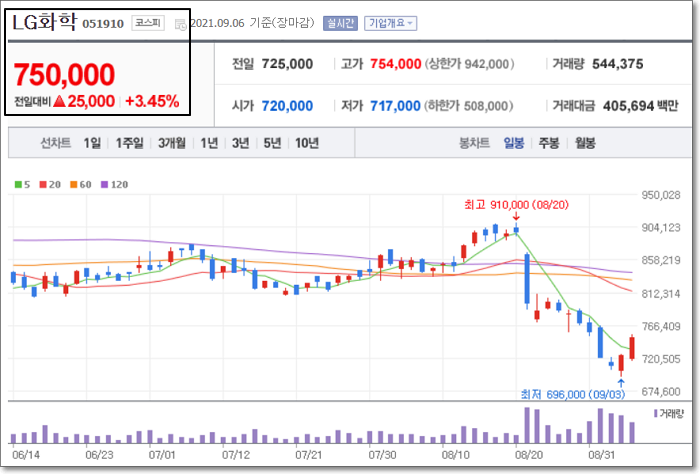Select the 3년 line chart period

click(240, 143)
